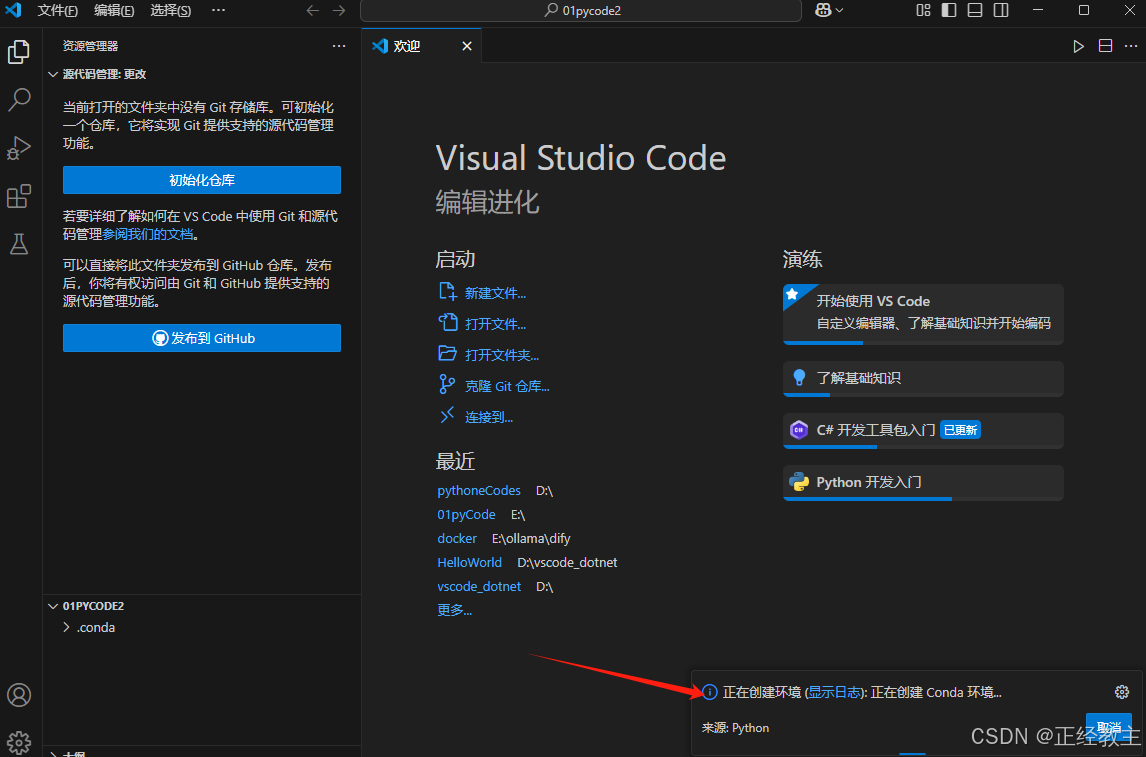Open the 选择(S) menu
1146x757 pixels.
(170, 10)
